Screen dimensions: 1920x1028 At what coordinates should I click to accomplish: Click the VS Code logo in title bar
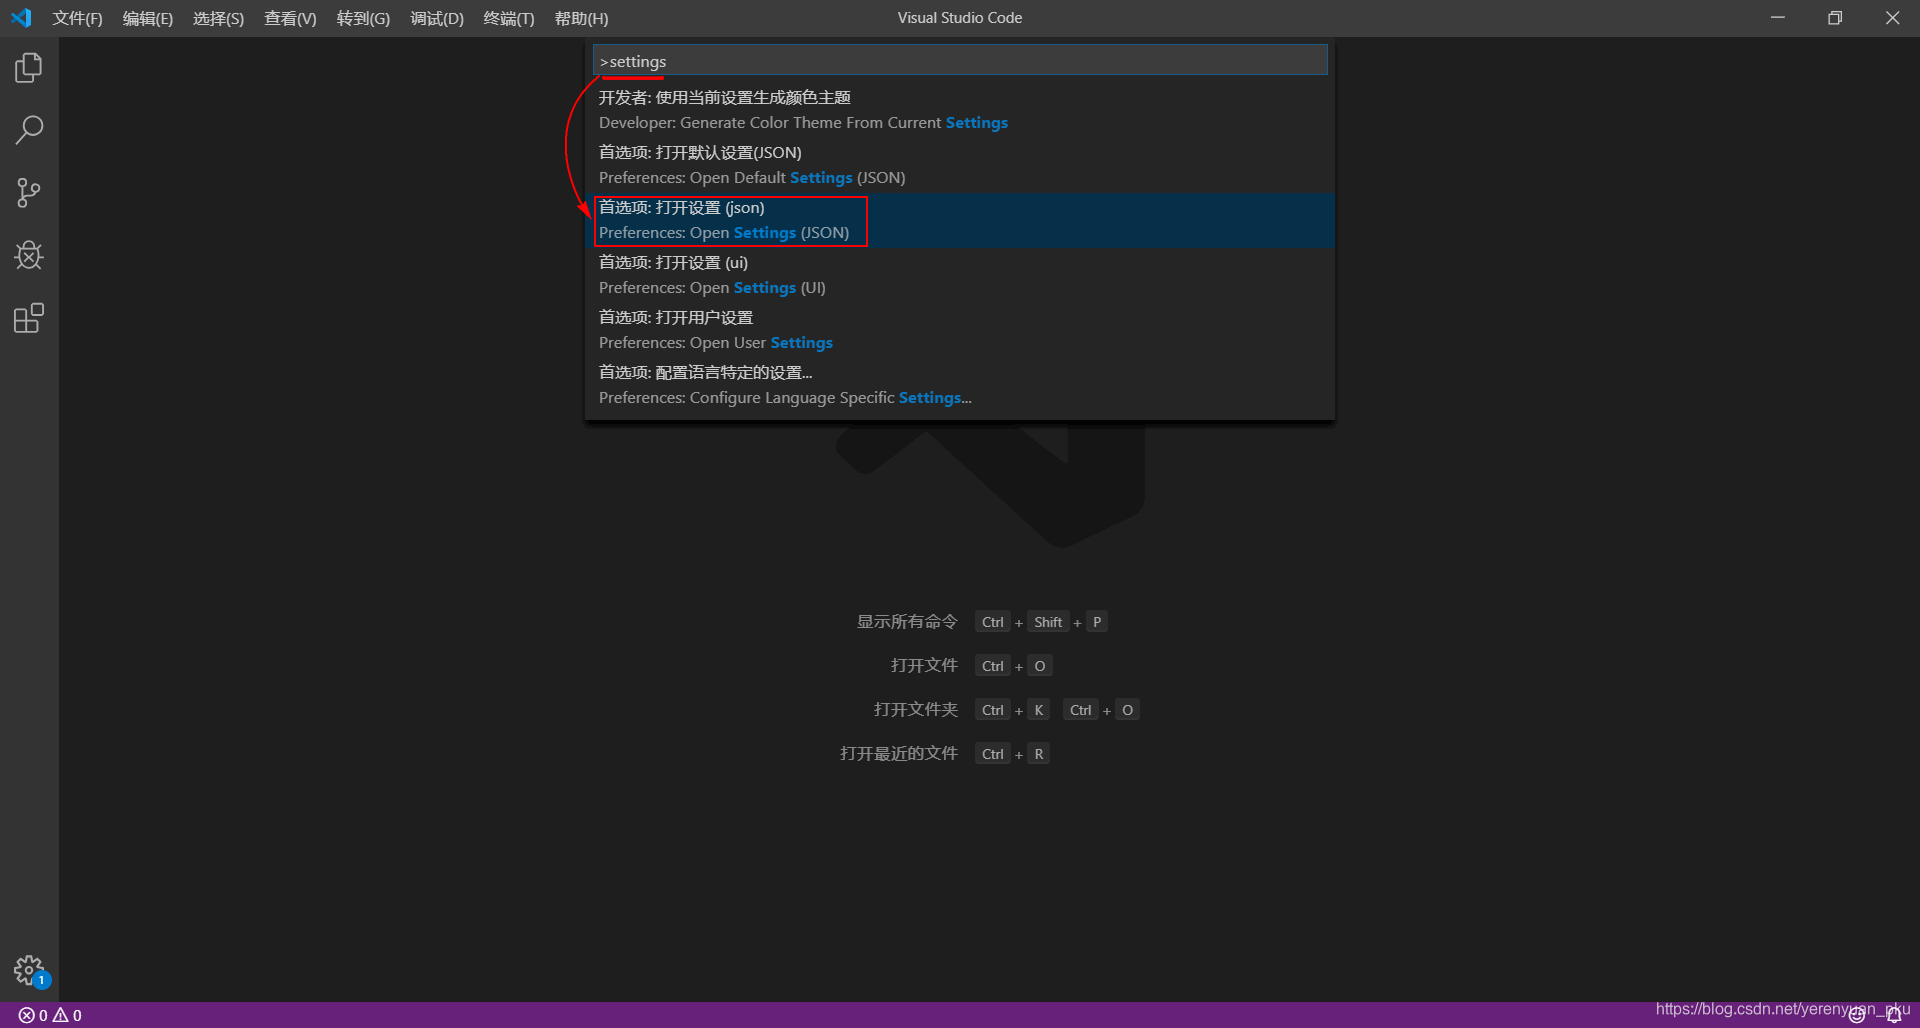pos(21,18)
